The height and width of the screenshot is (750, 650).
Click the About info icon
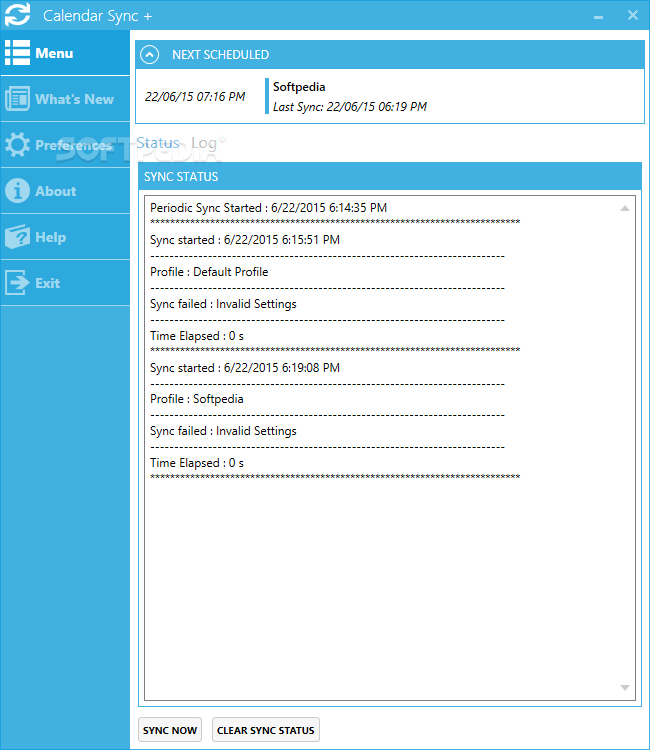[17, 190]
